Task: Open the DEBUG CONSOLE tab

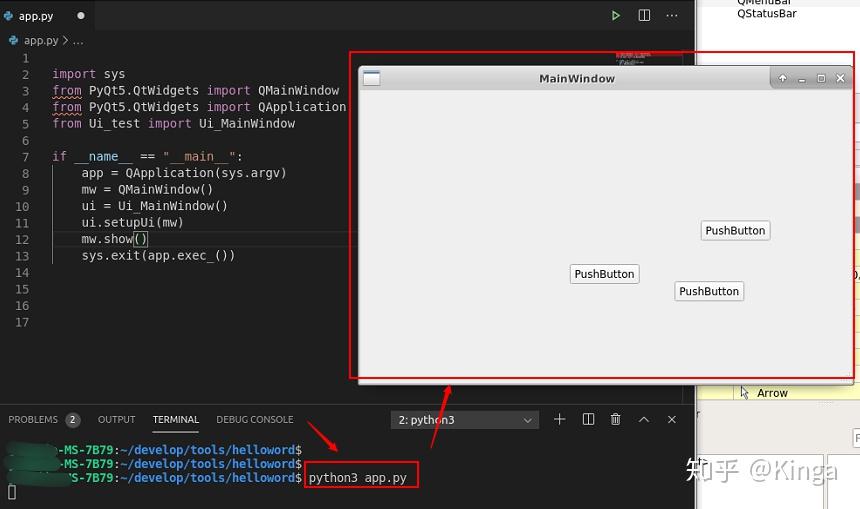Action: pos(254,420)
